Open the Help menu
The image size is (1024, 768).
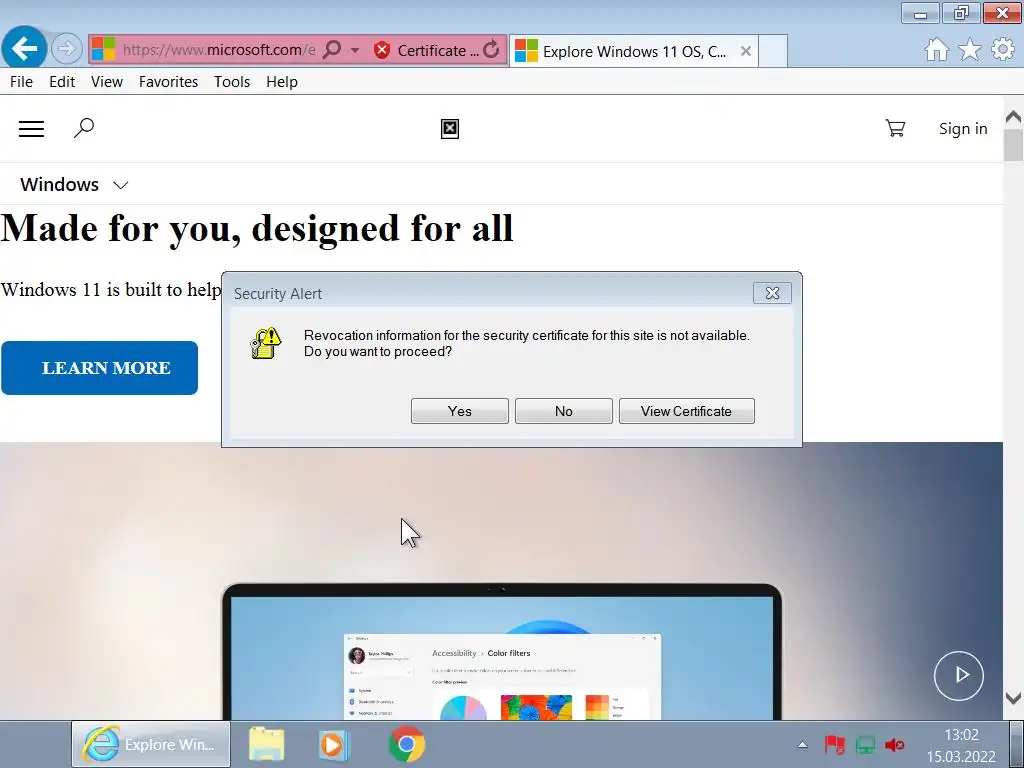coord(282,82)
